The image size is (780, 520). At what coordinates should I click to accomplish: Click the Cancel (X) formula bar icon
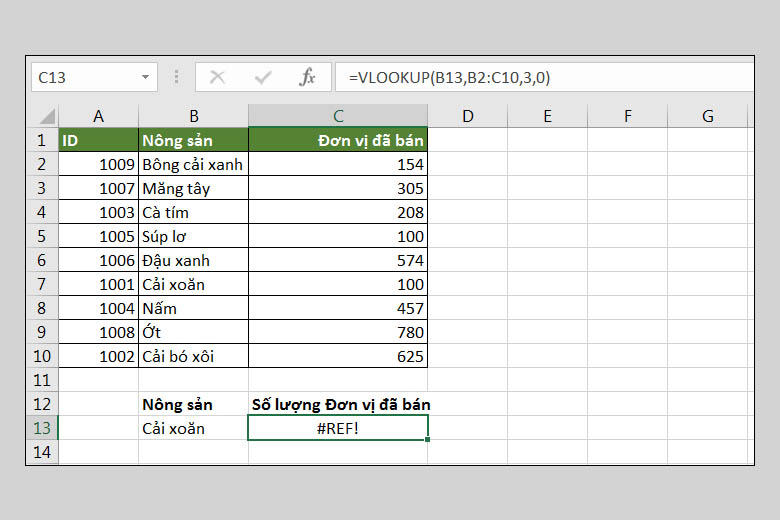pyautogui.click(x=217, y=77)
